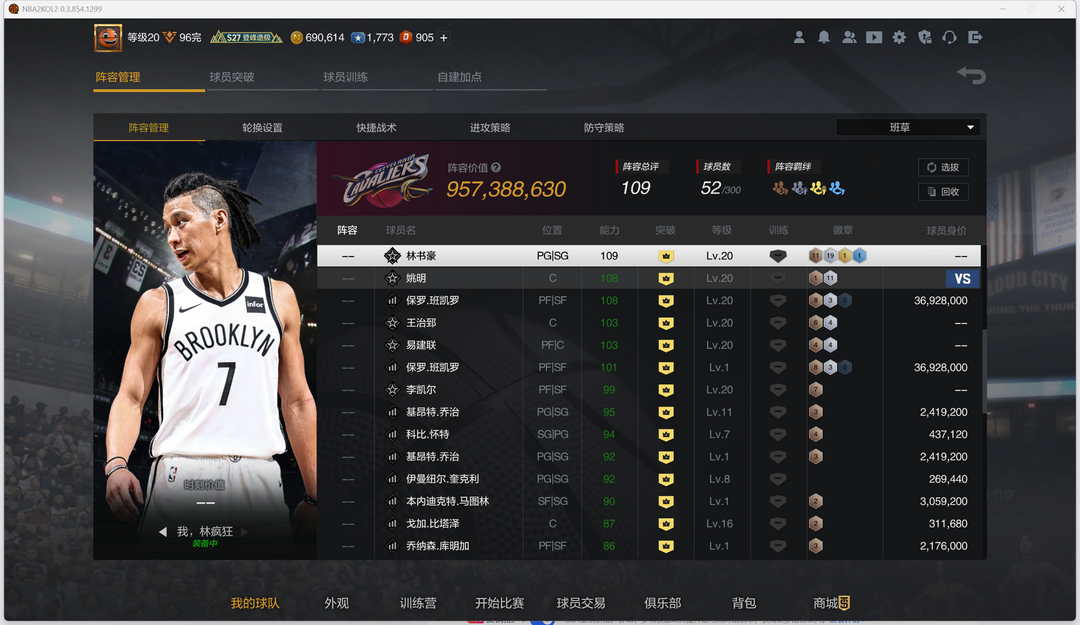Click the 选拔 button
Screen dimensions: 1080x625
[x=943, y=168]
